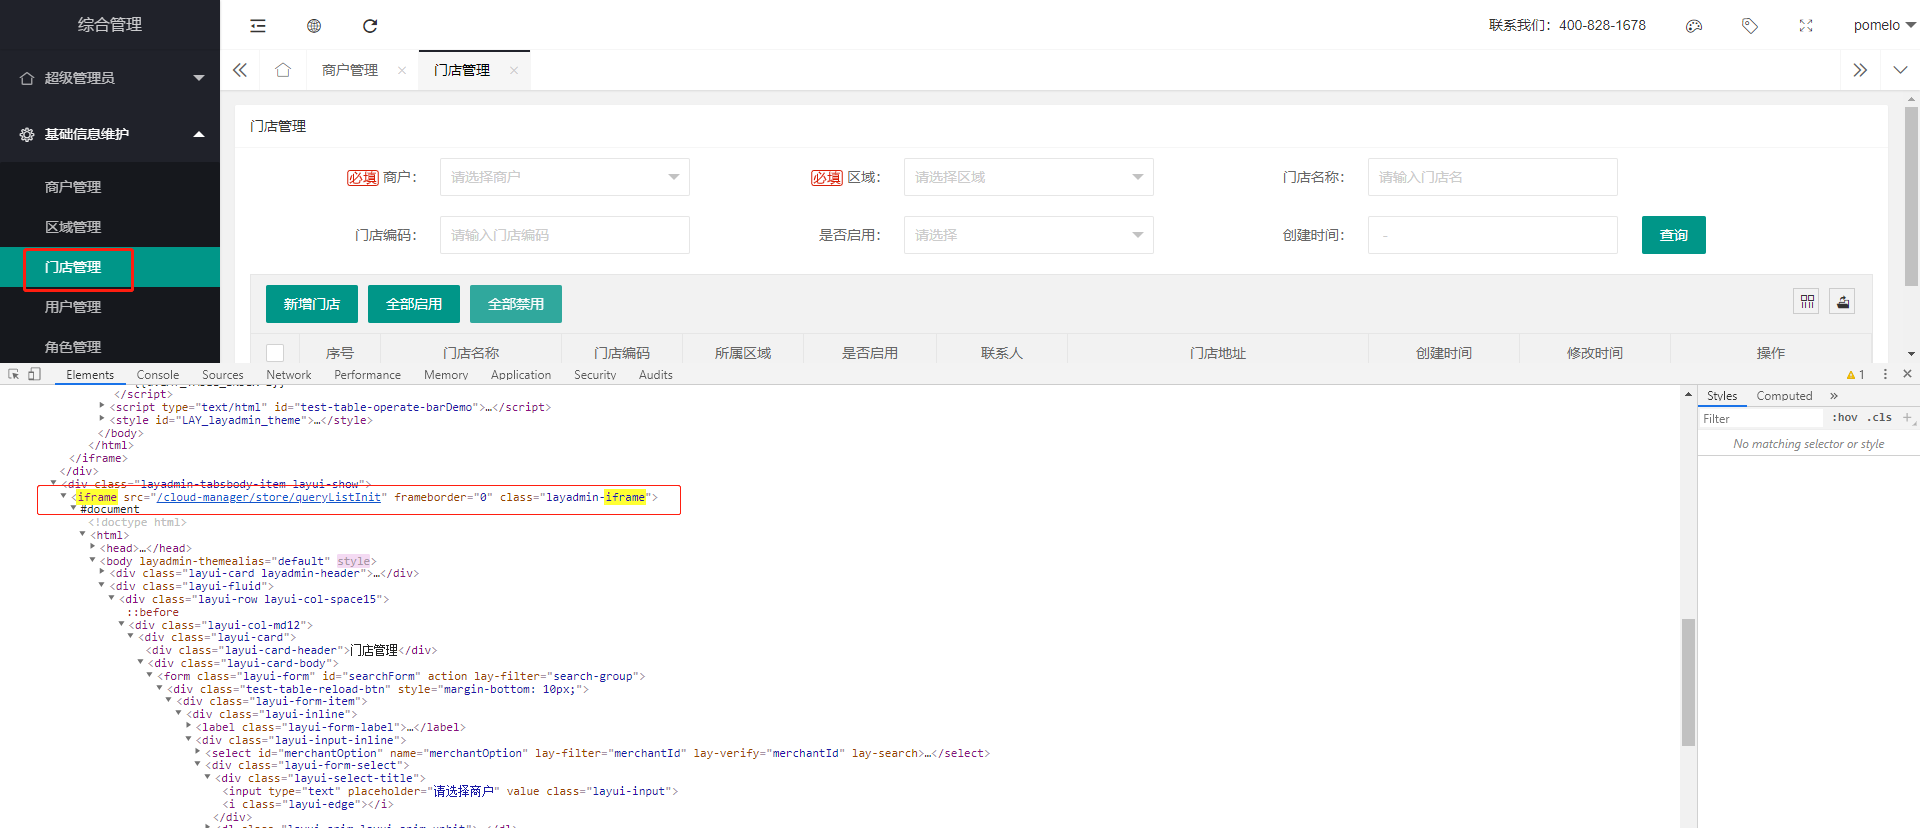Open the 商户 select dropdown
Viewport: 1920px width, 828px height.
pos(565,177)
